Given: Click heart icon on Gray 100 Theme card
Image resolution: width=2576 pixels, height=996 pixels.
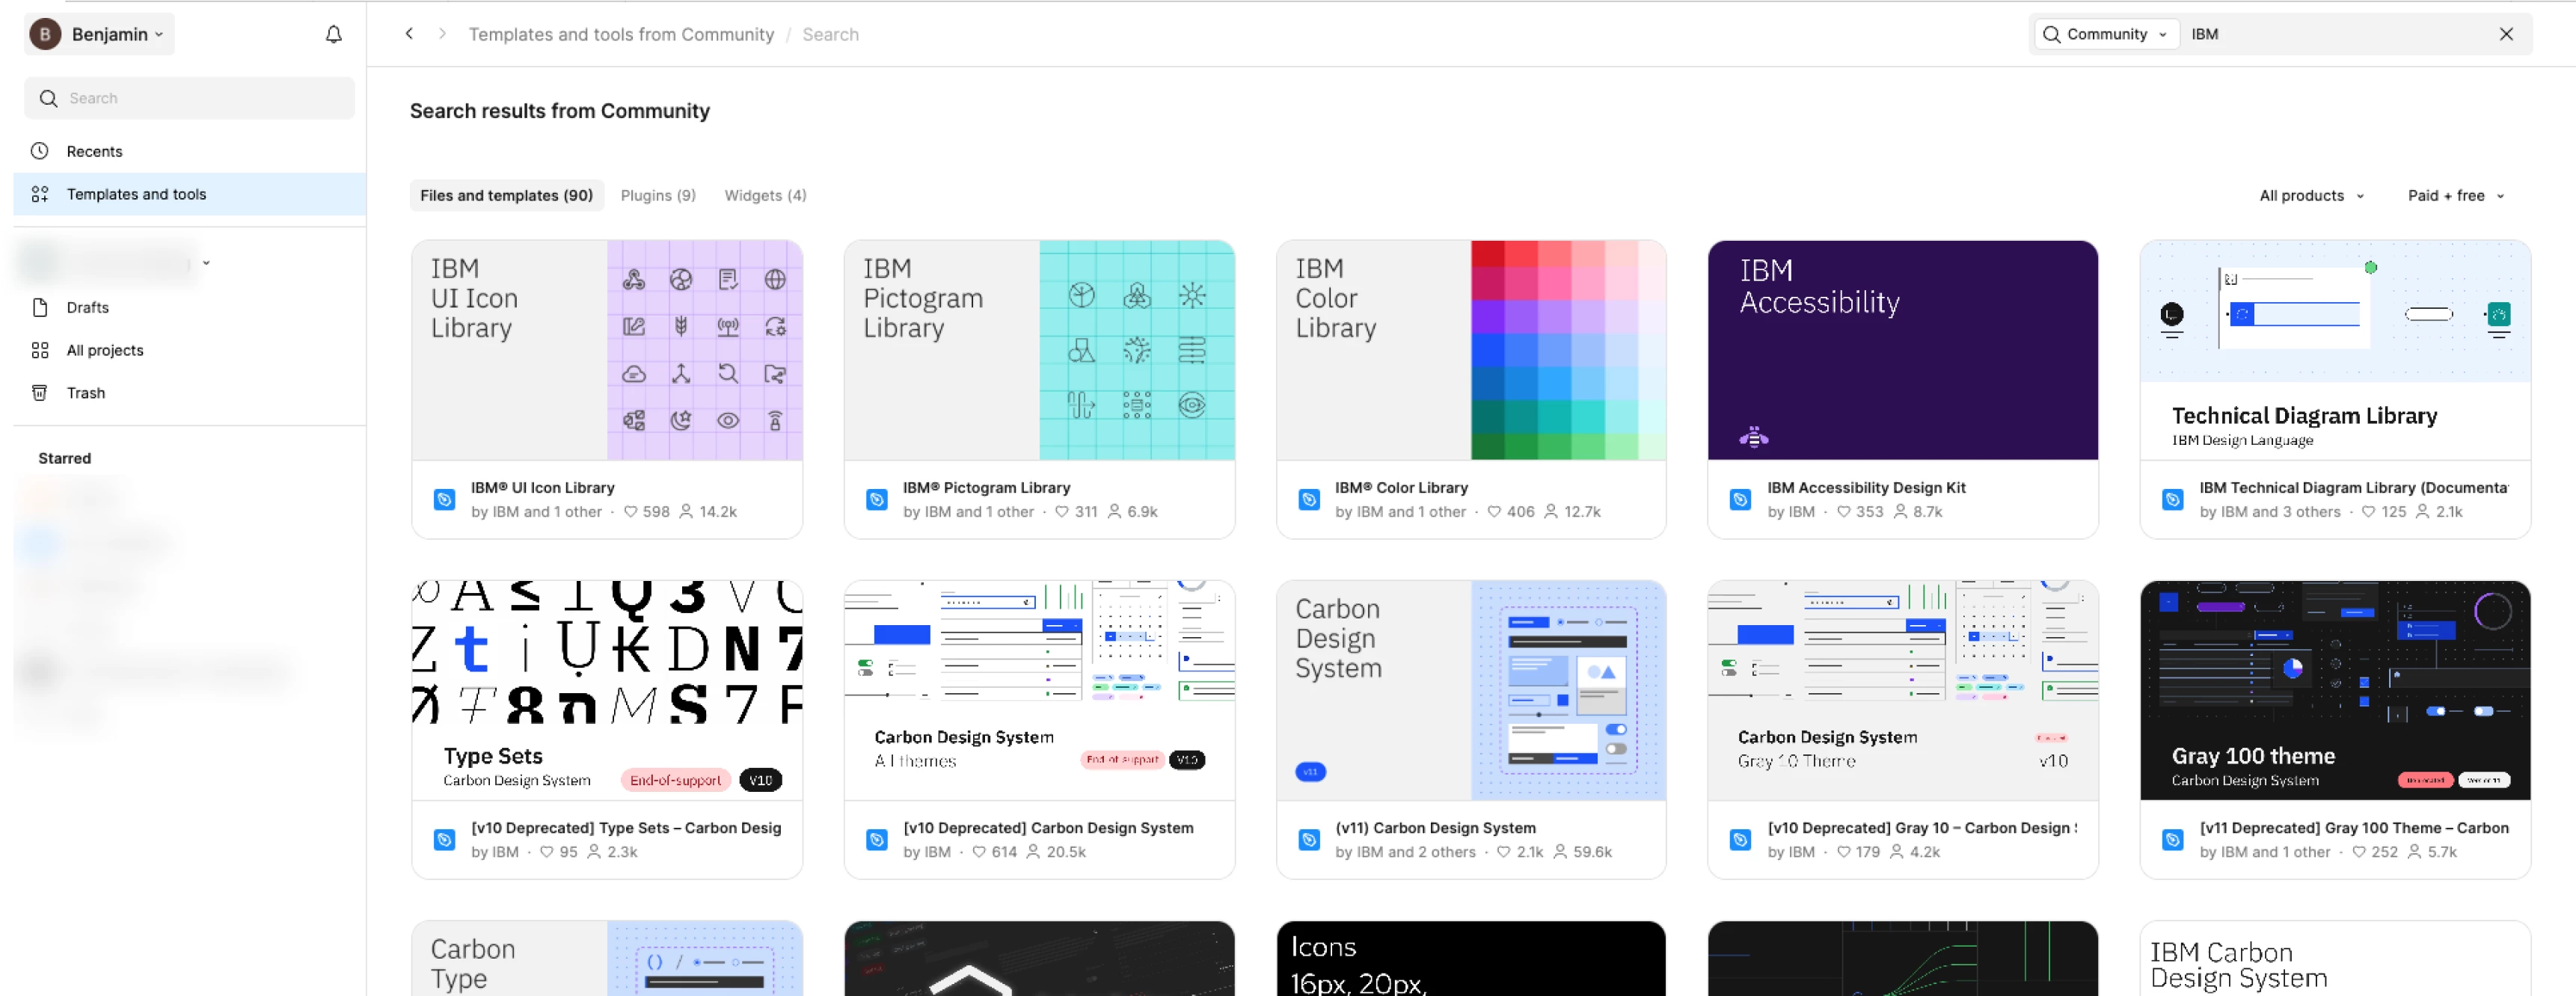Looking at the screenshot, I should point(2360,851).
